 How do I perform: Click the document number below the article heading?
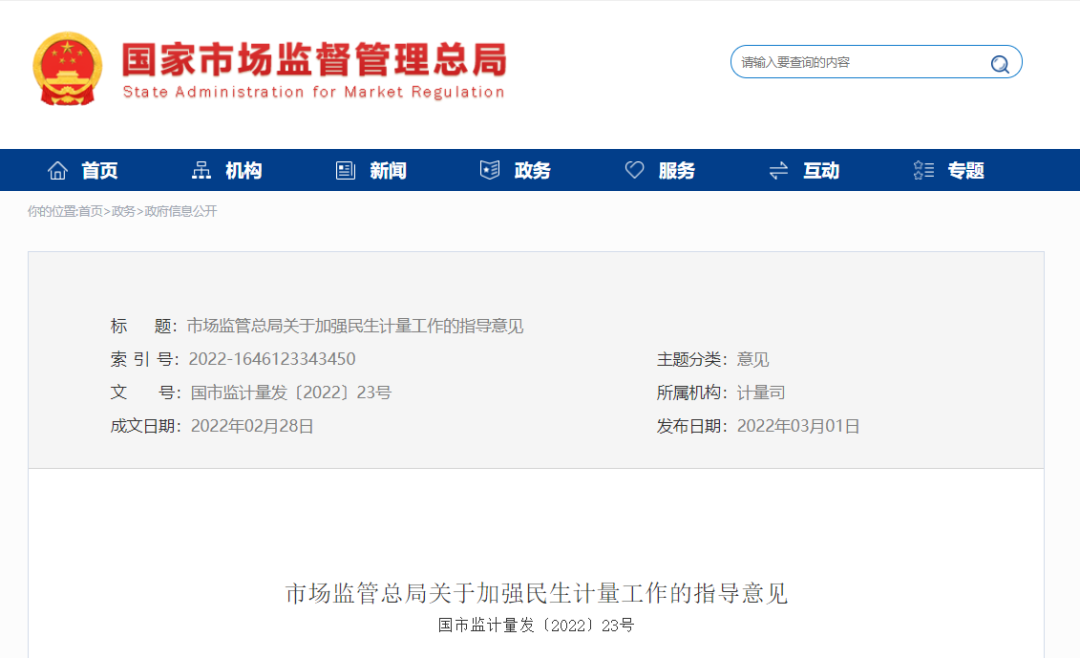[x=536, y=626]
